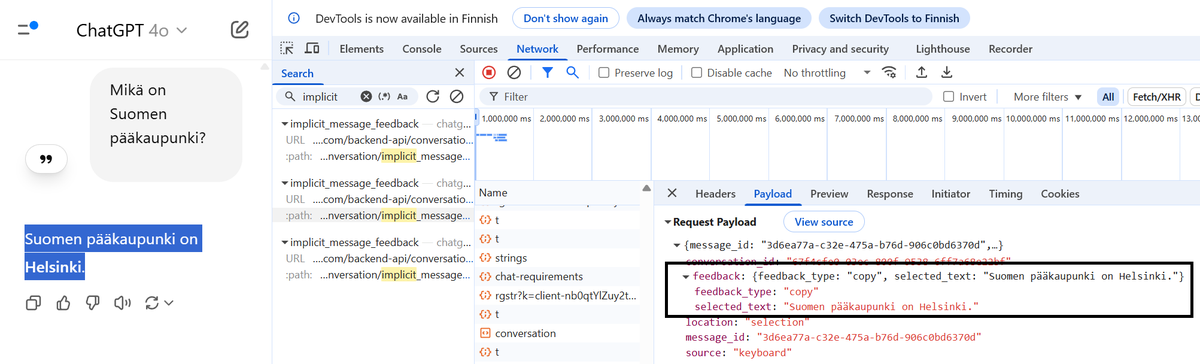Stop recording the network log

click(489, 72)
